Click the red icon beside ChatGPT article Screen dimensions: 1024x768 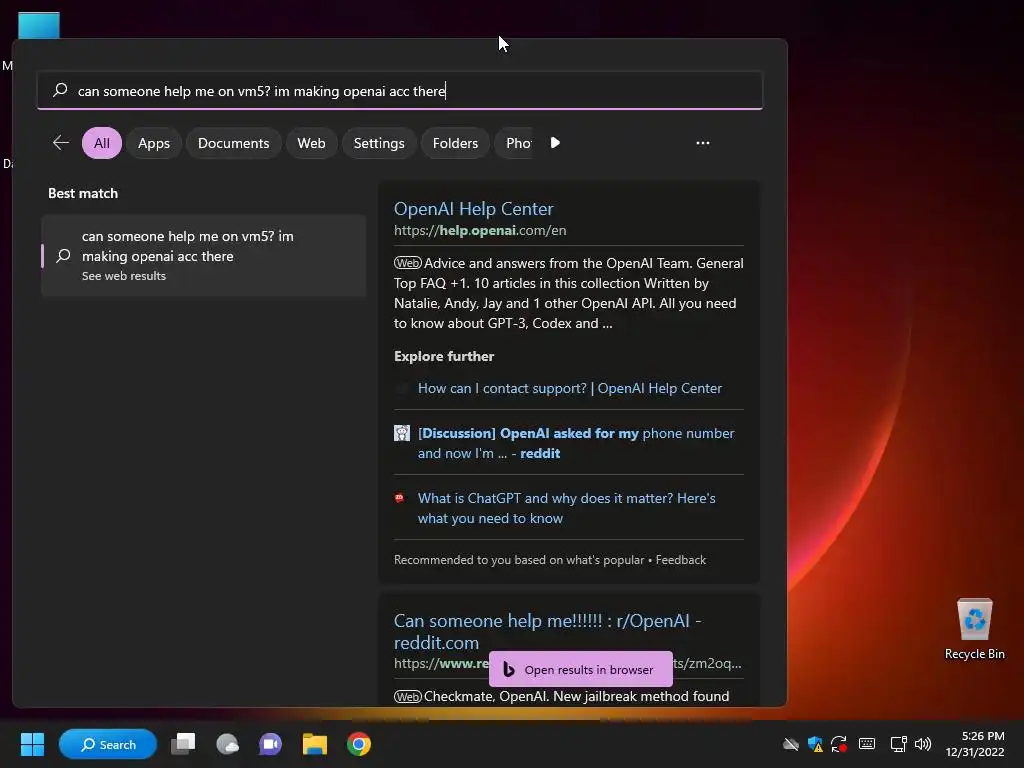(400, 498)
